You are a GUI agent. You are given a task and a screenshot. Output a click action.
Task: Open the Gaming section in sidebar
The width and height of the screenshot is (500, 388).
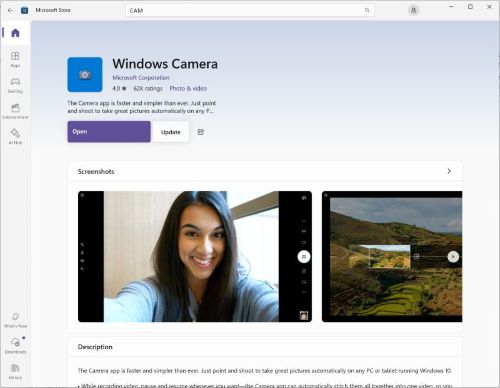click(x=15, y=85)
